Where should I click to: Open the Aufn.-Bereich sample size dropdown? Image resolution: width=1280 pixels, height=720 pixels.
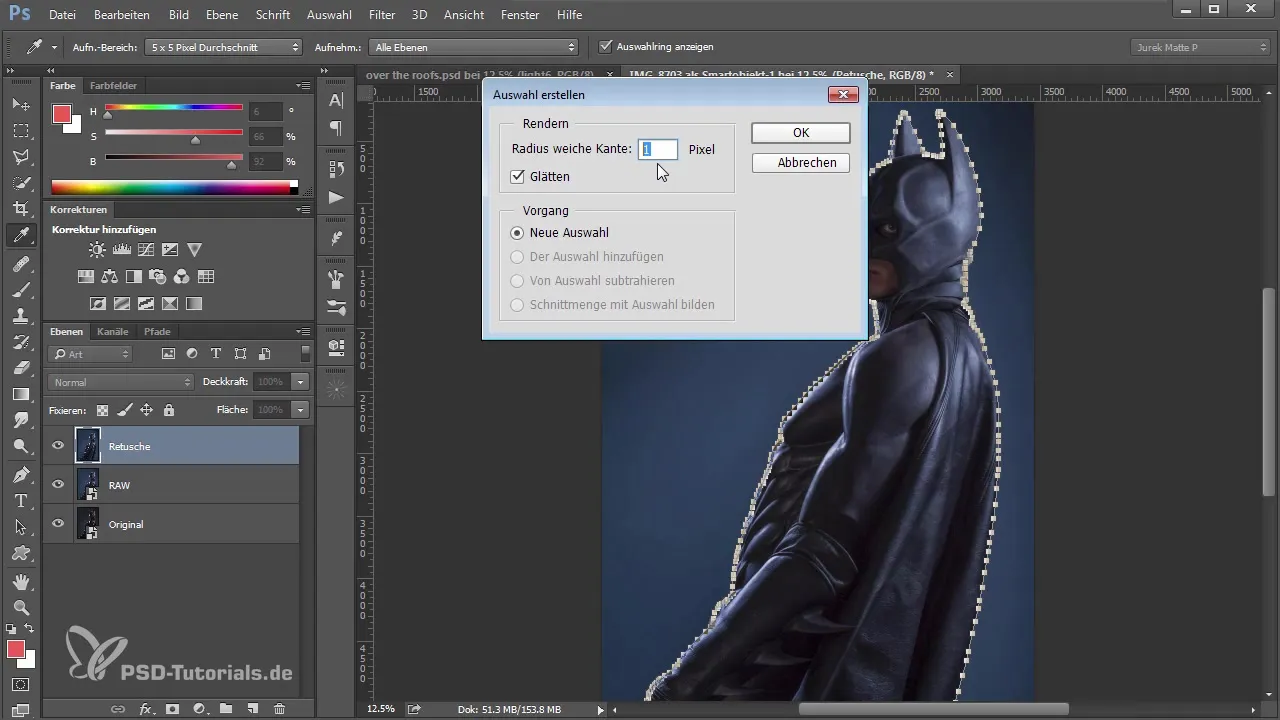click(x=223, y=47)
